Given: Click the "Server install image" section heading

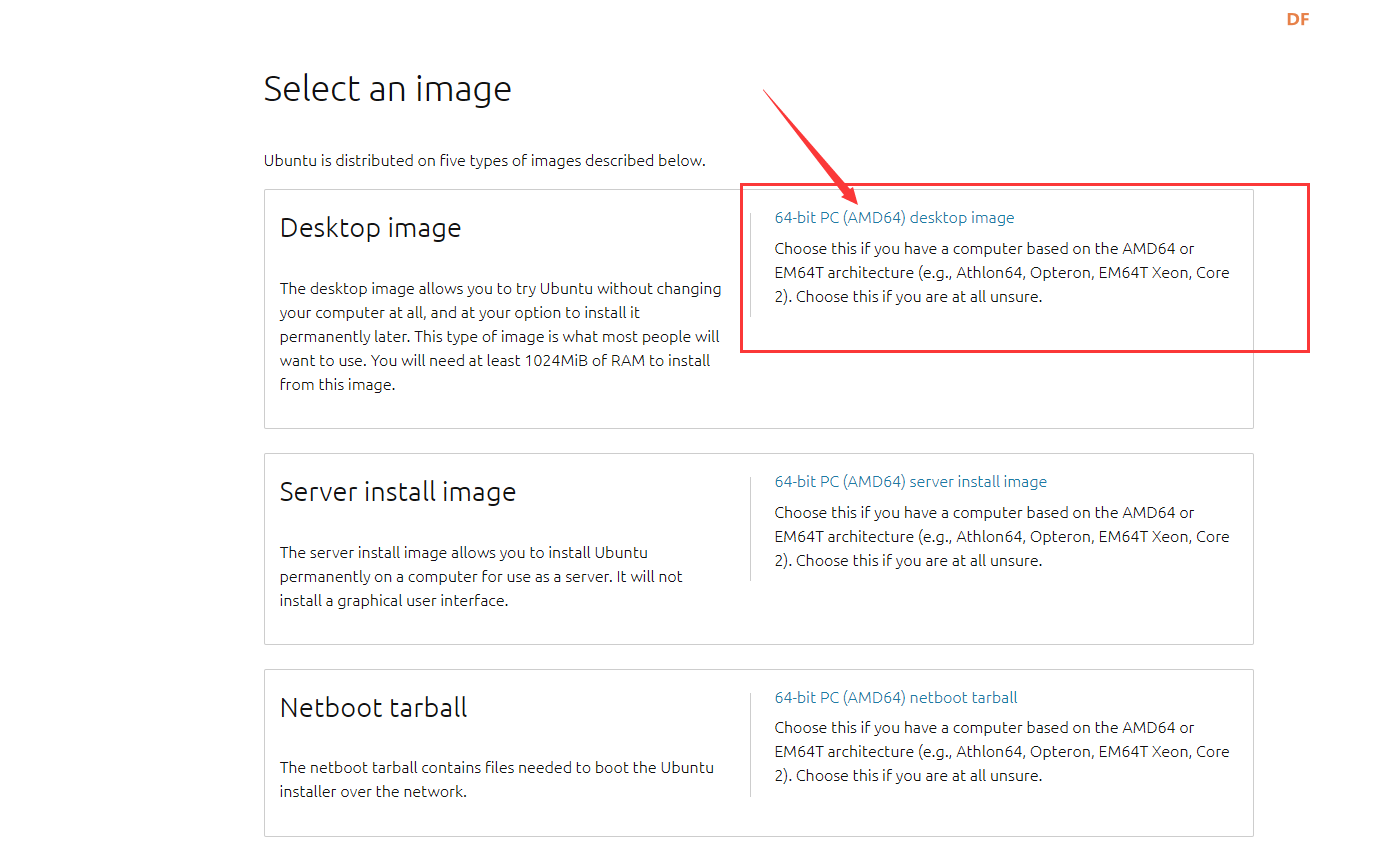Looking at the screenshot, I should pos(397,492).
